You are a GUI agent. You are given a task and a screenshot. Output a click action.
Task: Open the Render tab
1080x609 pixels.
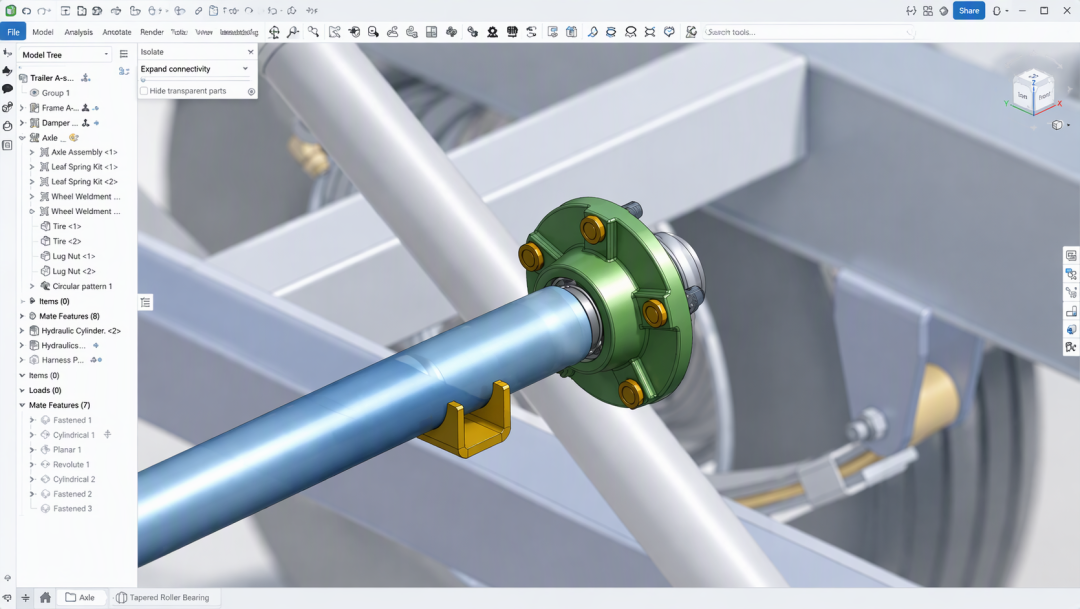coord(152,32)
